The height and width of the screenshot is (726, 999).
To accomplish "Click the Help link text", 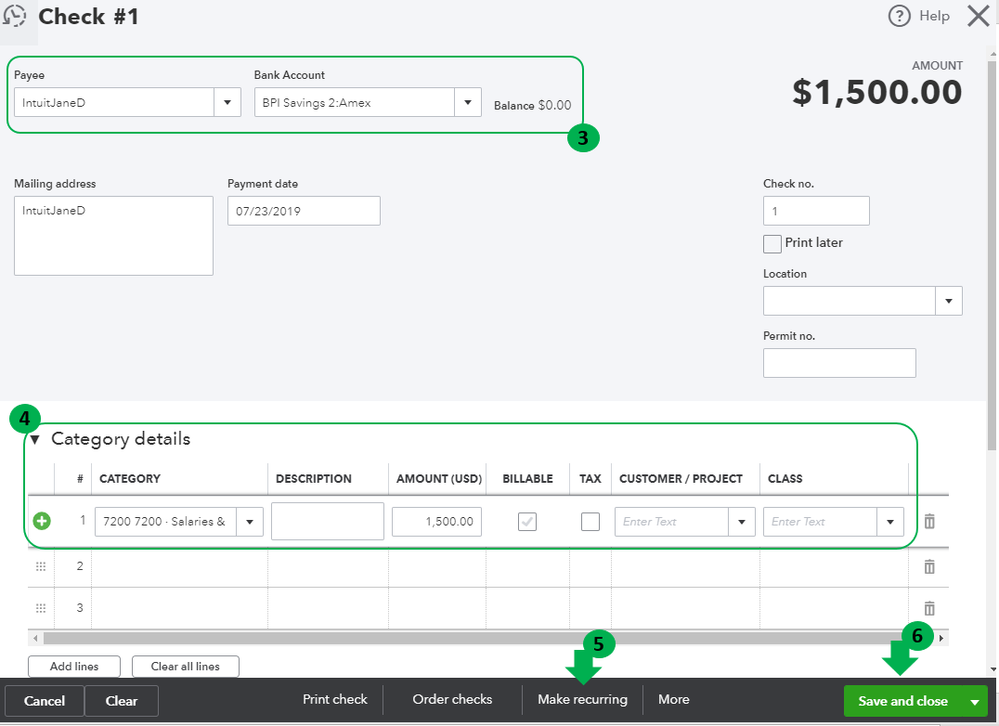I will click(934, 16).
